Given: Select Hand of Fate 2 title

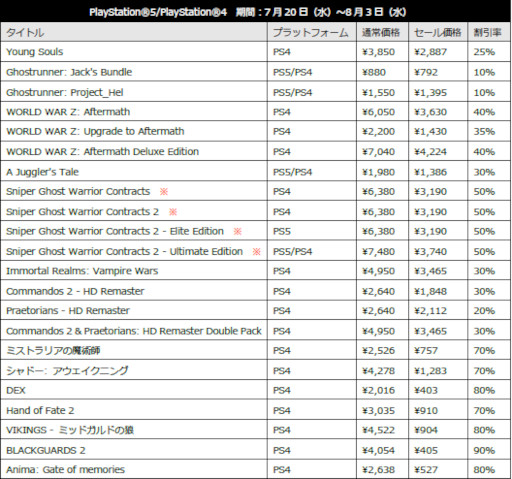Looking at the screenshot, I should coord(40,411).
